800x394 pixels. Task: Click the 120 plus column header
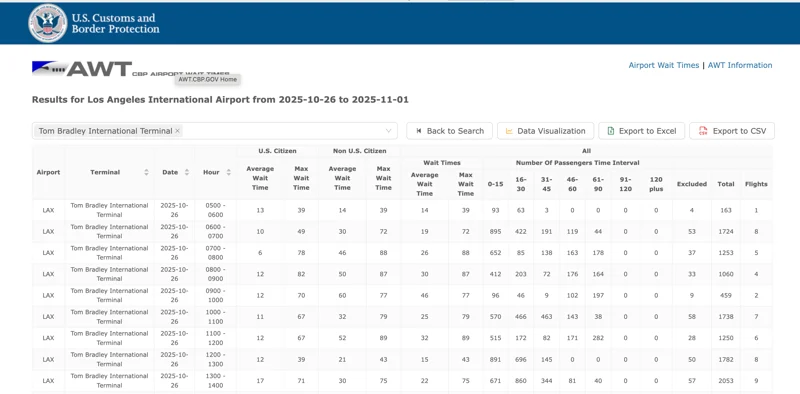pyautogui.click(x=656, y=184)
